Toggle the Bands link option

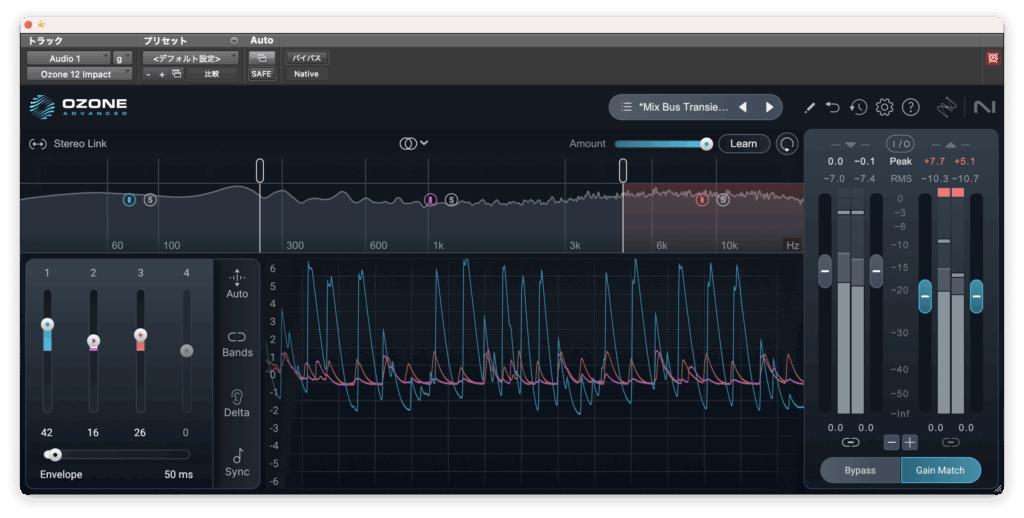(x=237, y=343)
